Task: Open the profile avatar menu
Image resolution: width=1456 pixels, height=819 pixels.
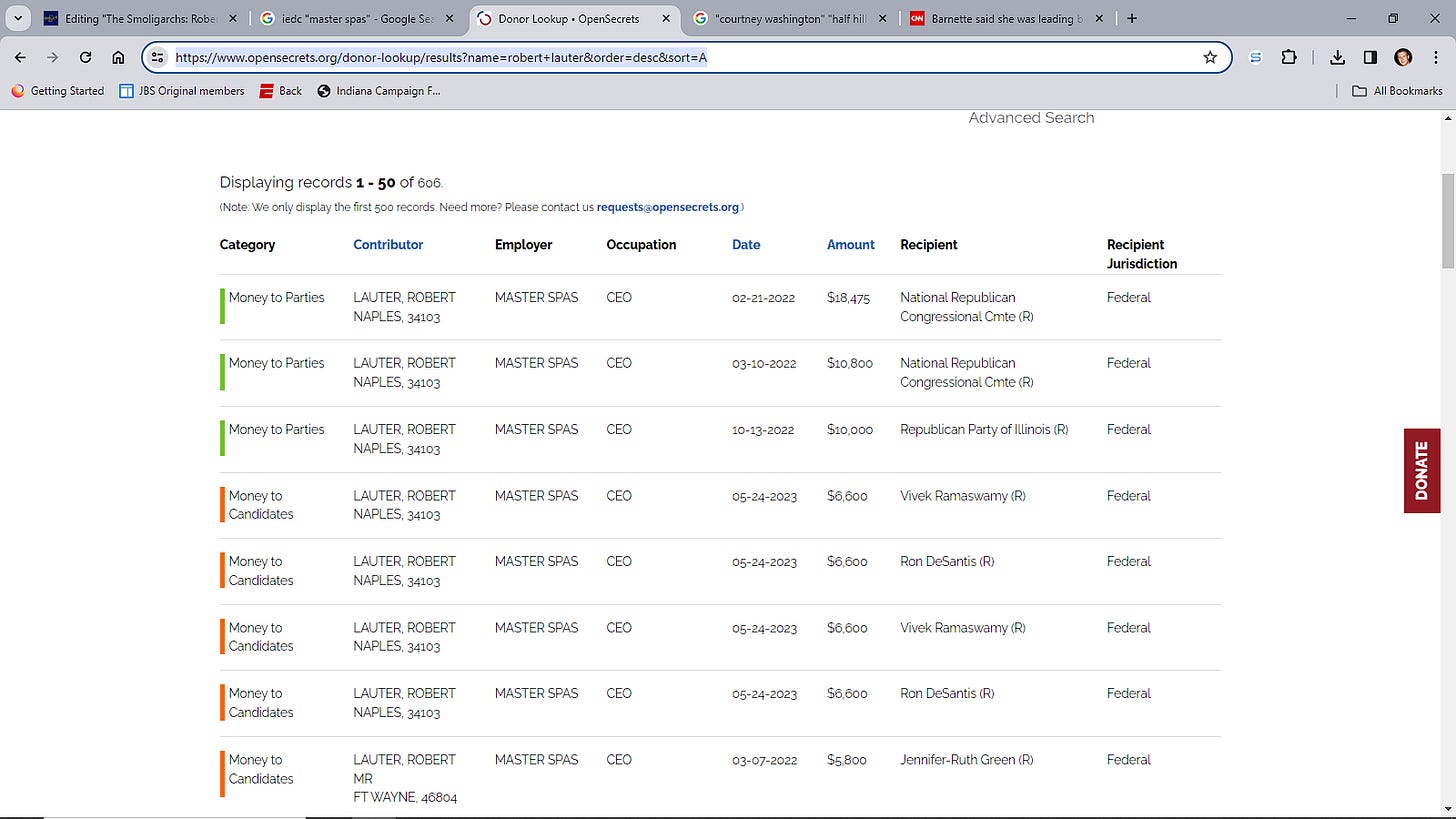Action: point(1403,58)
